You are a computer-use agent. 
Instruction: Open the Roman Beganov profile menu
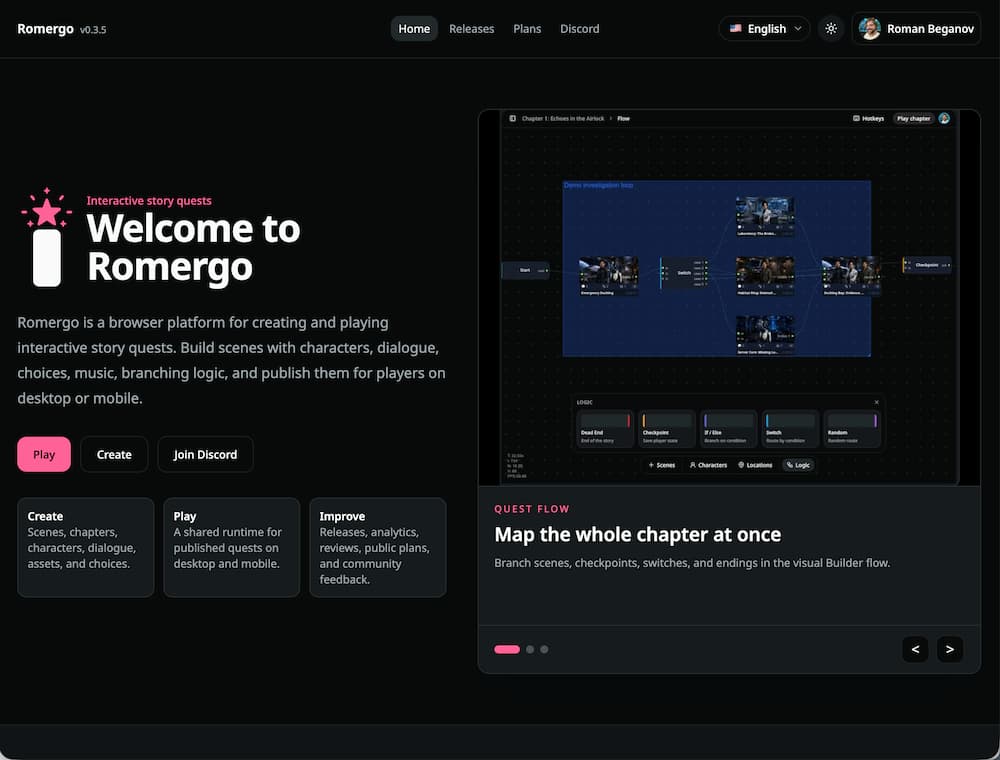pos(916,29)
